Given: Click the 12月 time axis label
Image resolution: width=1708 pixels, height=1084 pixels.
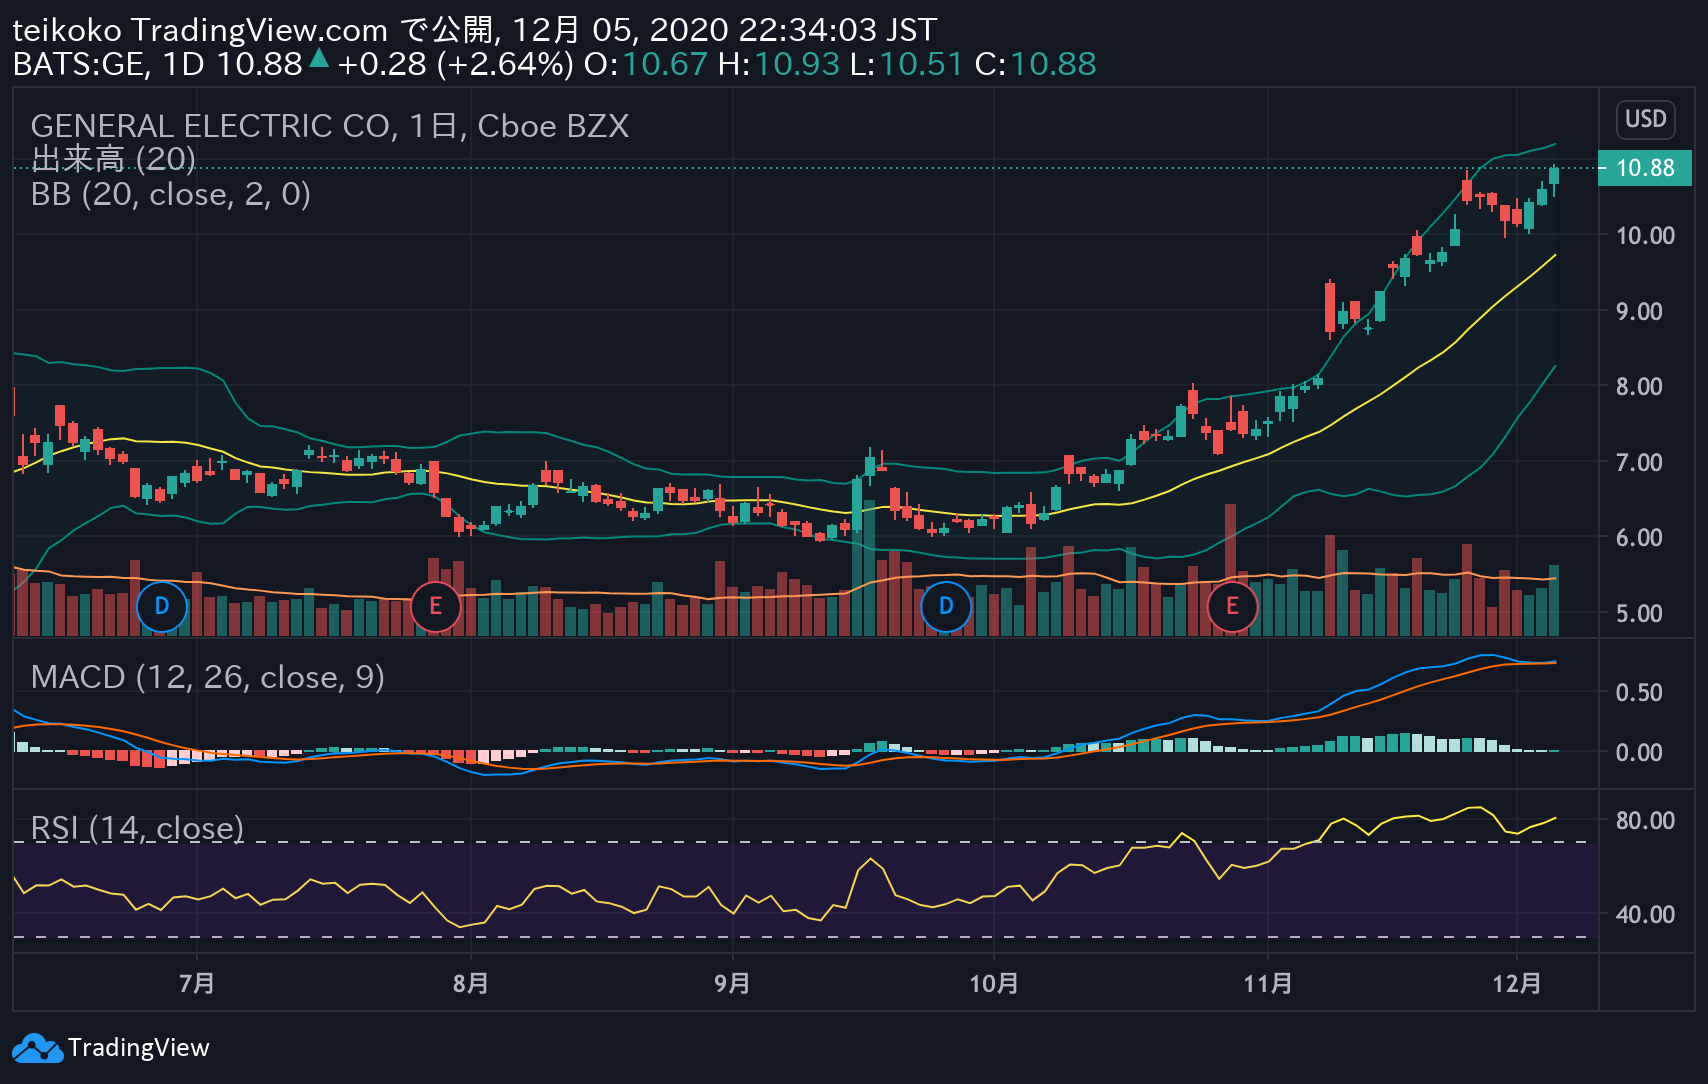Looking at the screenshot, I should click(x=1517, y=983).
